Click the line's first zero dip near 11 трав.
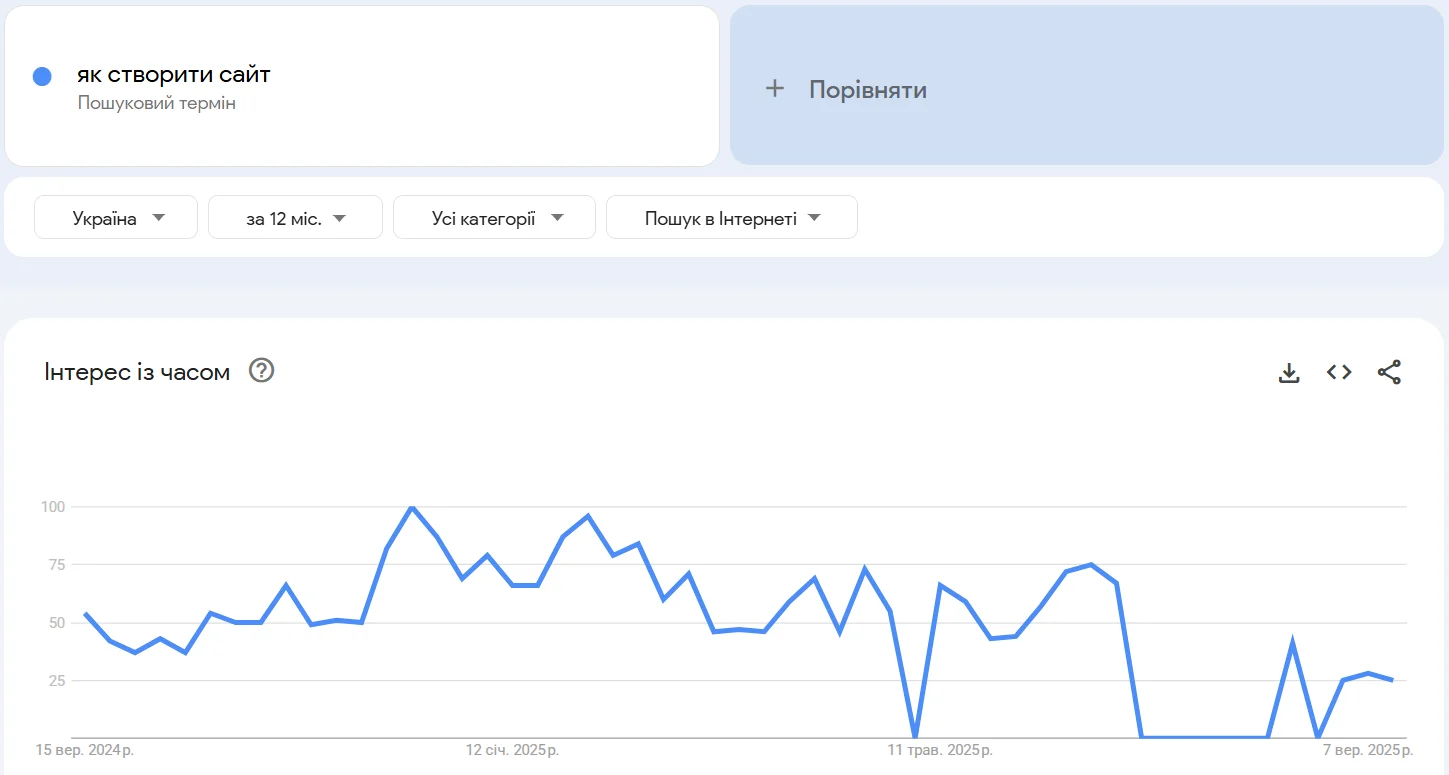 915,737
